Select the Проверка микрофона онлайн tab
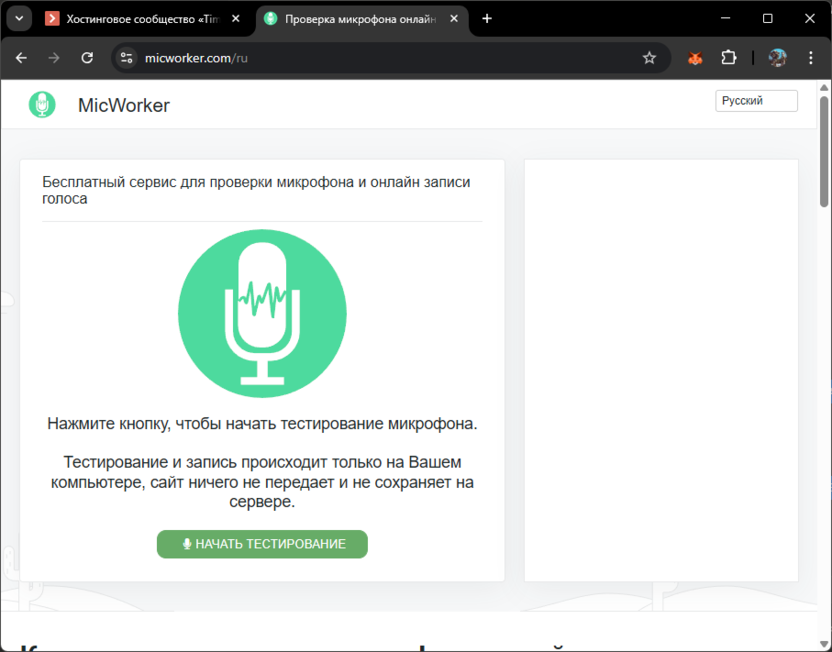This screenshot has height=652, width=832. pyautogui.click(x=361, y=19)
